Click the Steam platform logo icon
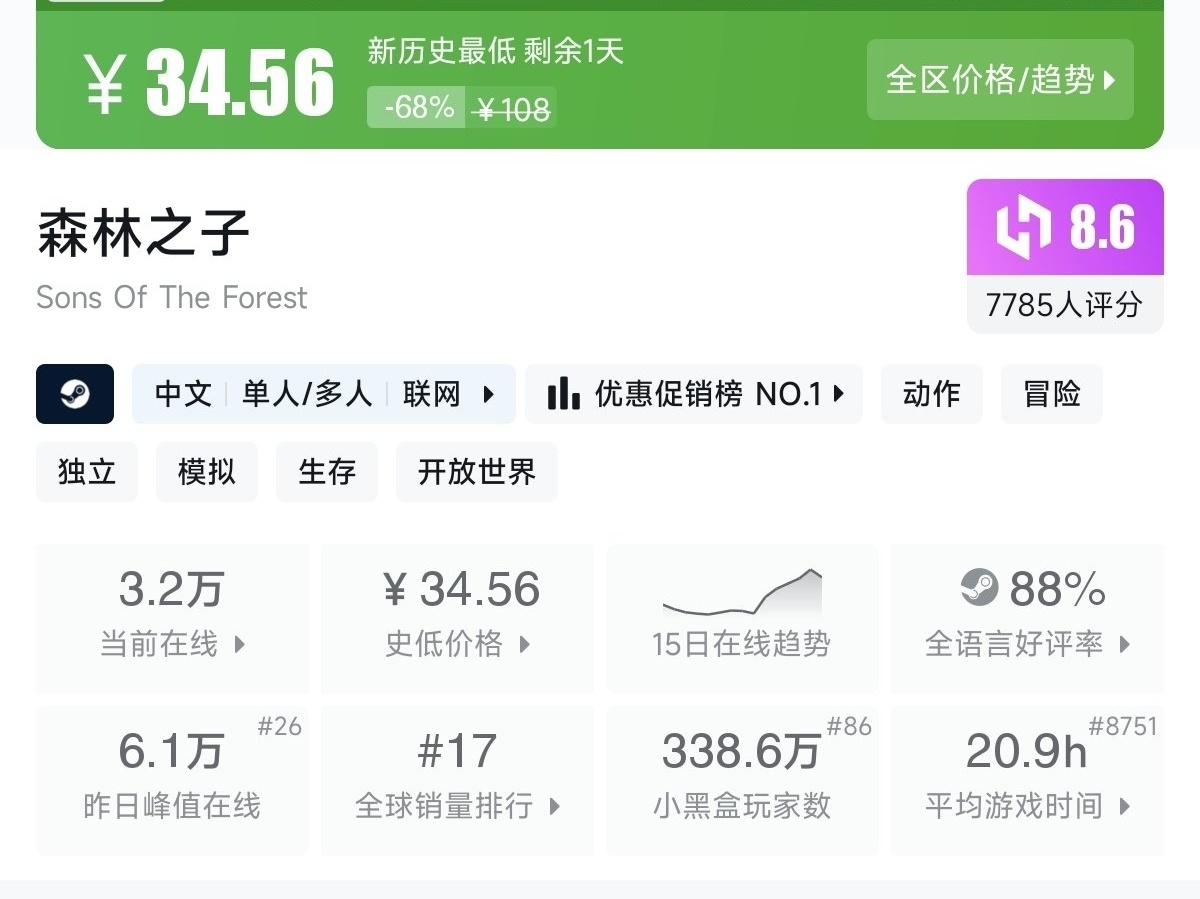The image size is (1200, 899). (75, 394)
